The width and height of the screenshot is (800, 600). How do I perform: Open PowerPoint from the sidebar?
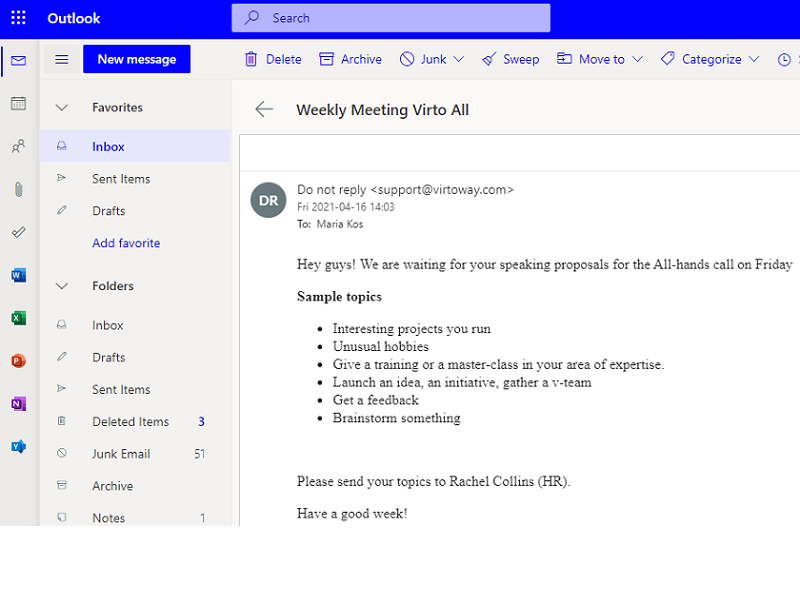click(17, 360)
